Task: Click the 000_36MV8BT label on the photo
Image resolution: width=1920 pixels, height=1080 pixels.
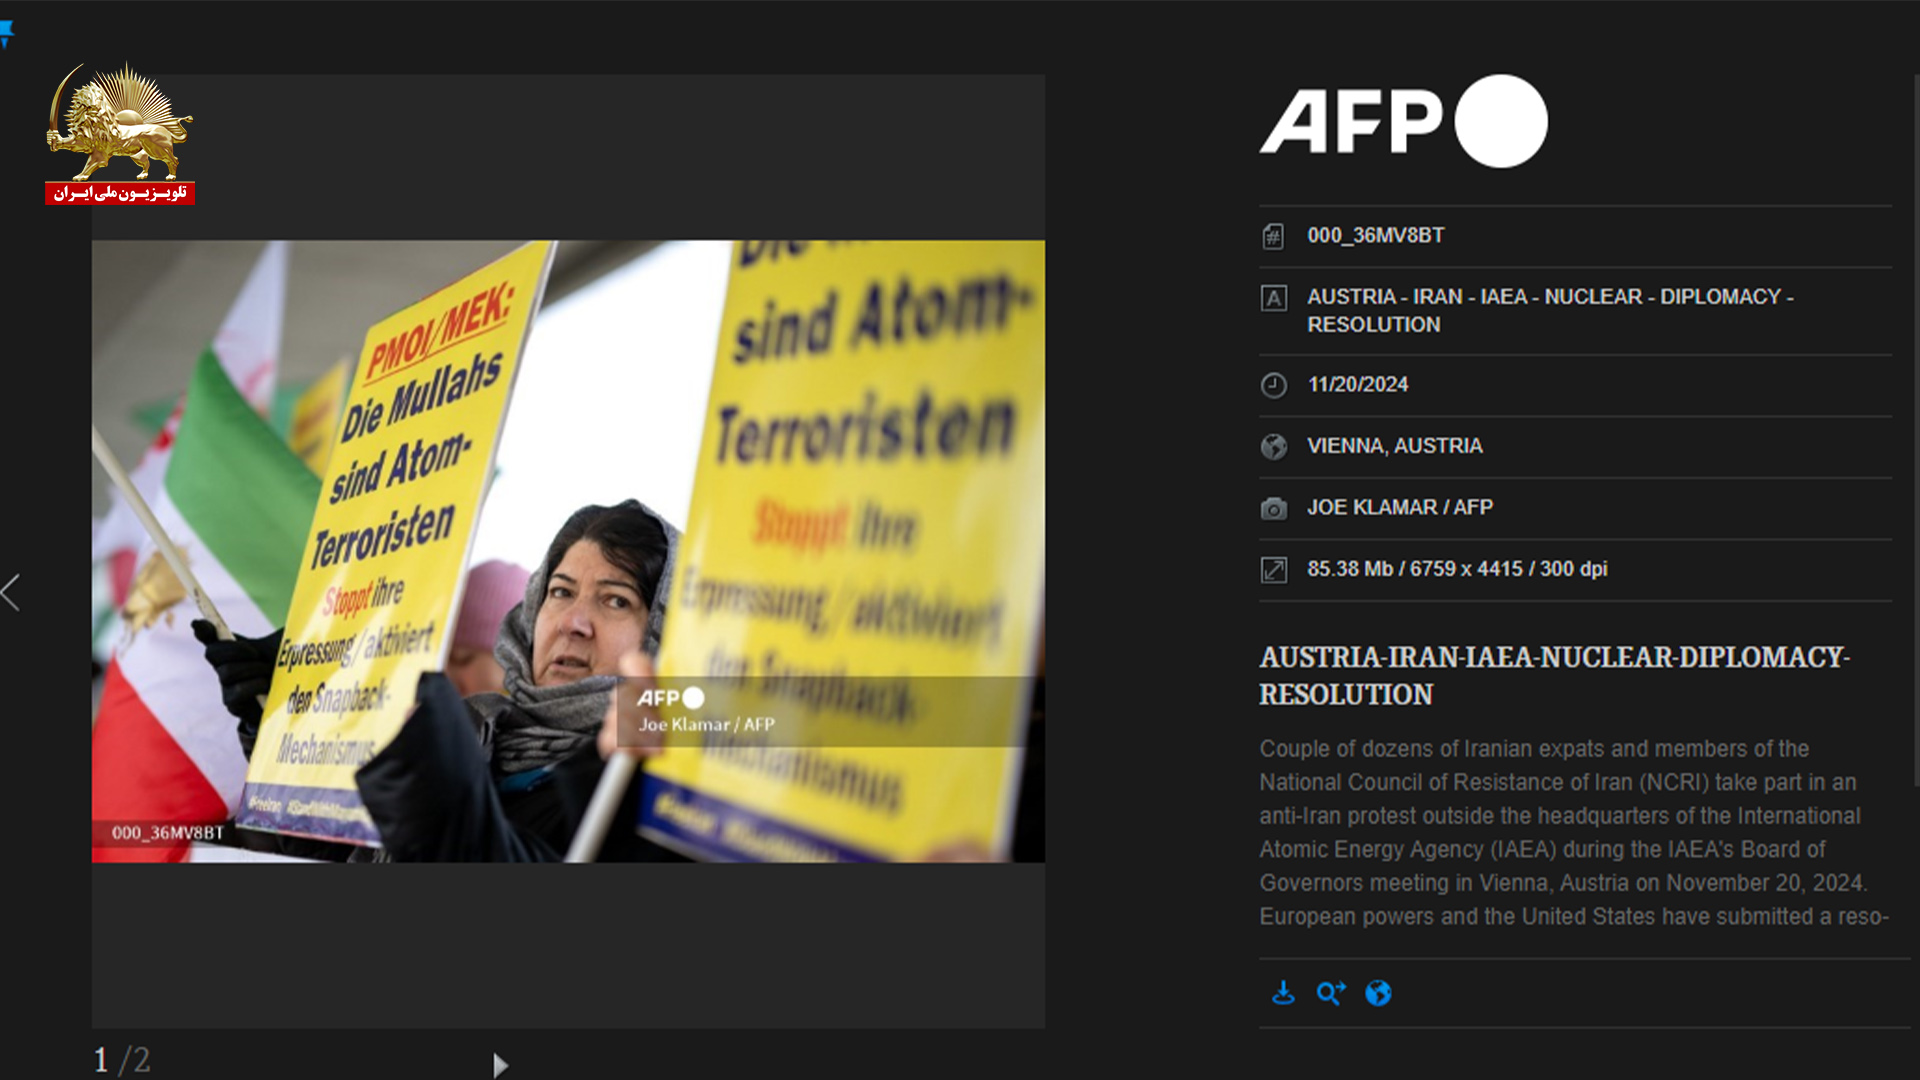Action: coord(167,832)
